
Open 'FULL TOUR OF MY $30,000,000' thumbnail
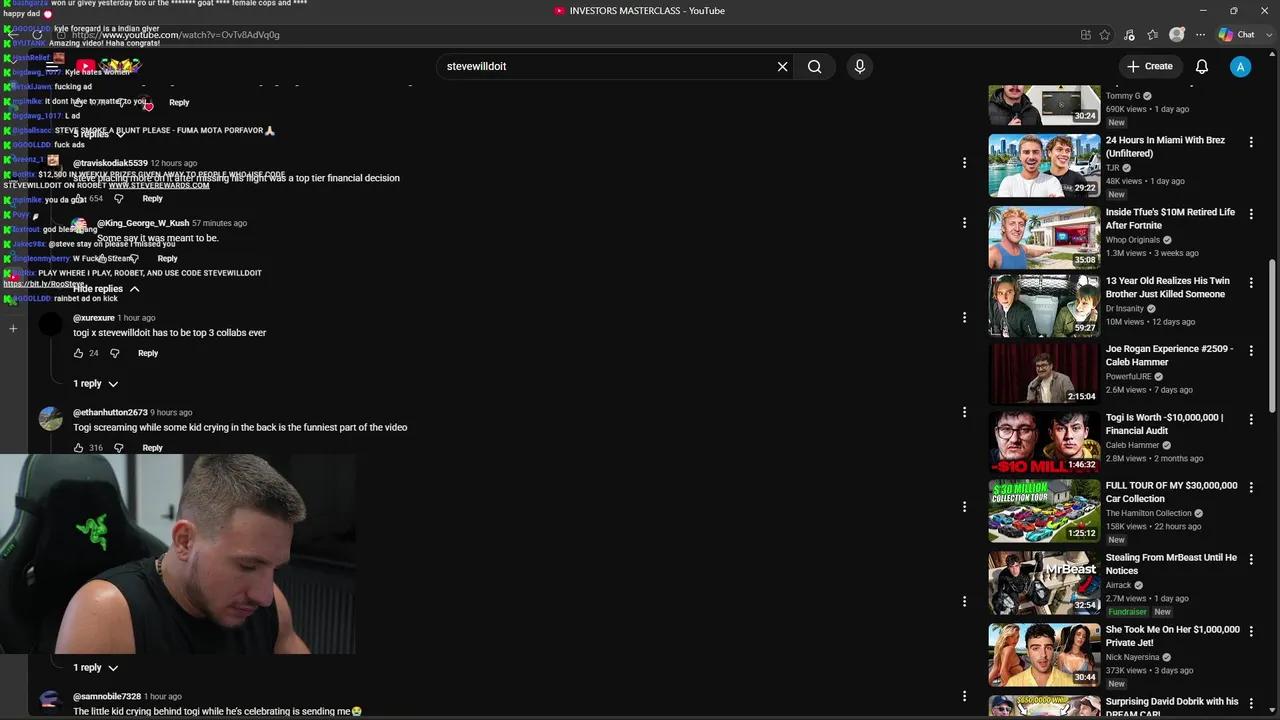pos(1044,510)
